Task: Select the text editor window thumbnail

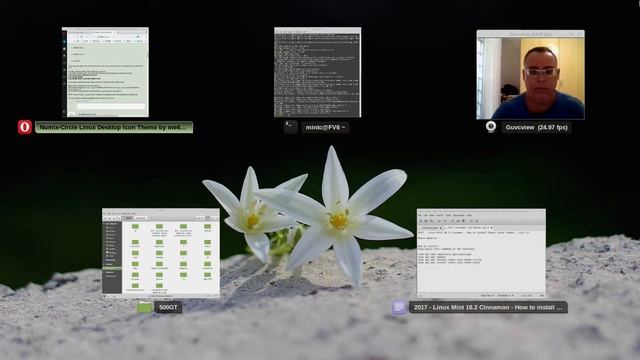Action: click(481, 253)
